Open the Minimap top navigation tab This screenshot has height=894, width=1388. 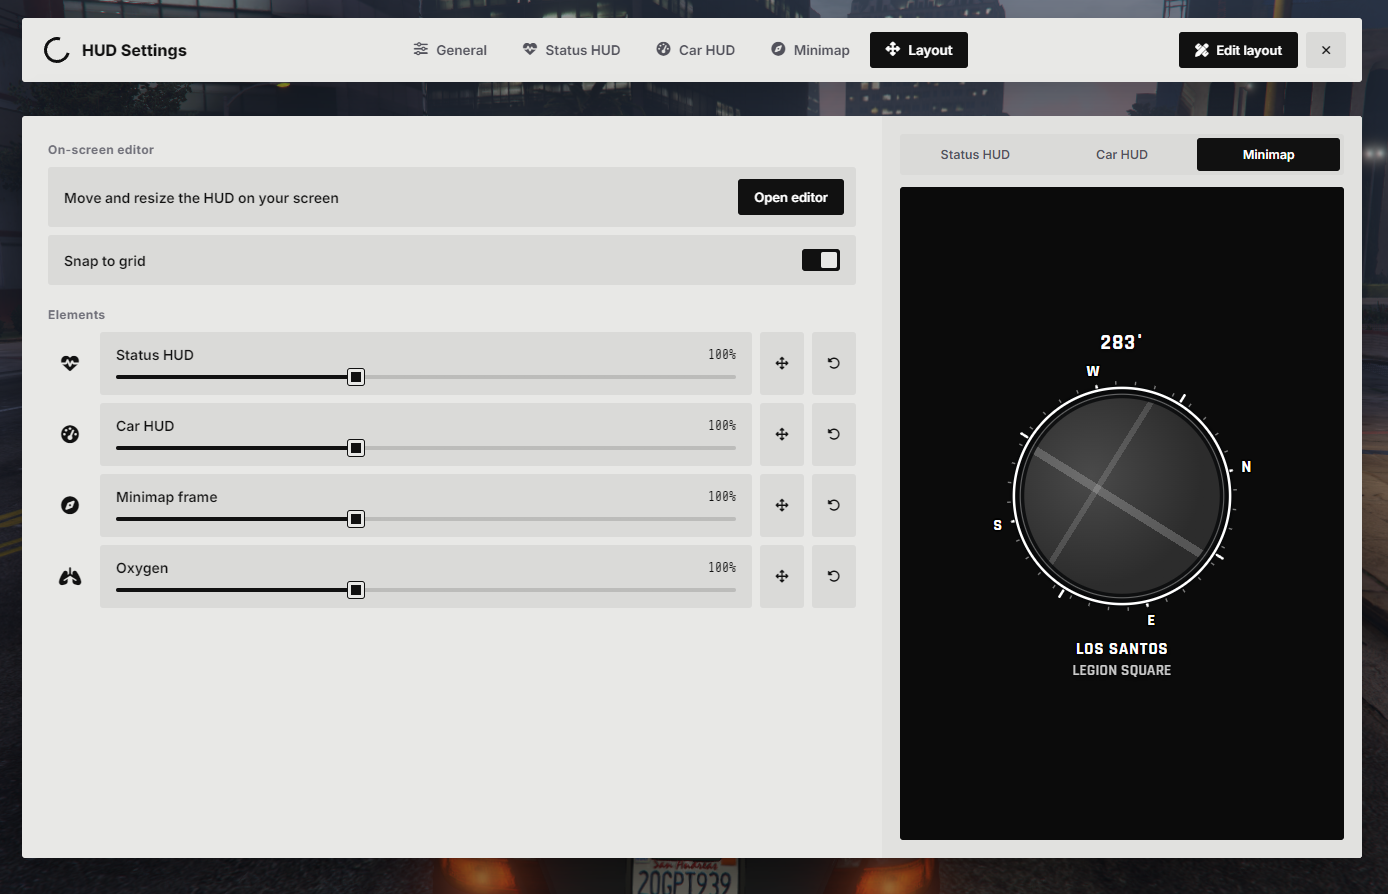(x=810, y=50)
